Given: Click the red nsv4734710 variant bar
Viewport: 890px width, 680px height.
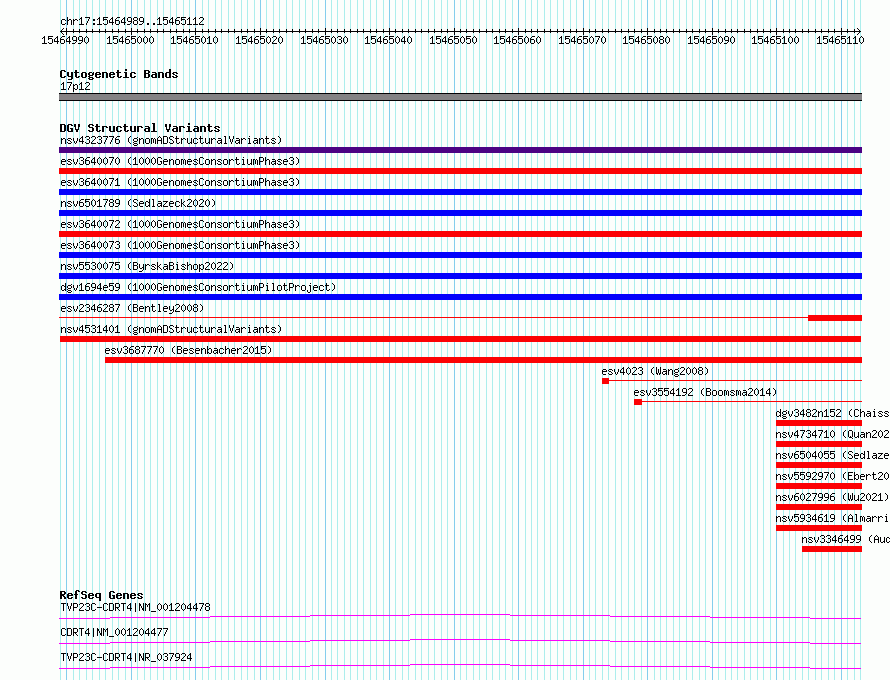Looking at the screenshot, I should point(819,444).
